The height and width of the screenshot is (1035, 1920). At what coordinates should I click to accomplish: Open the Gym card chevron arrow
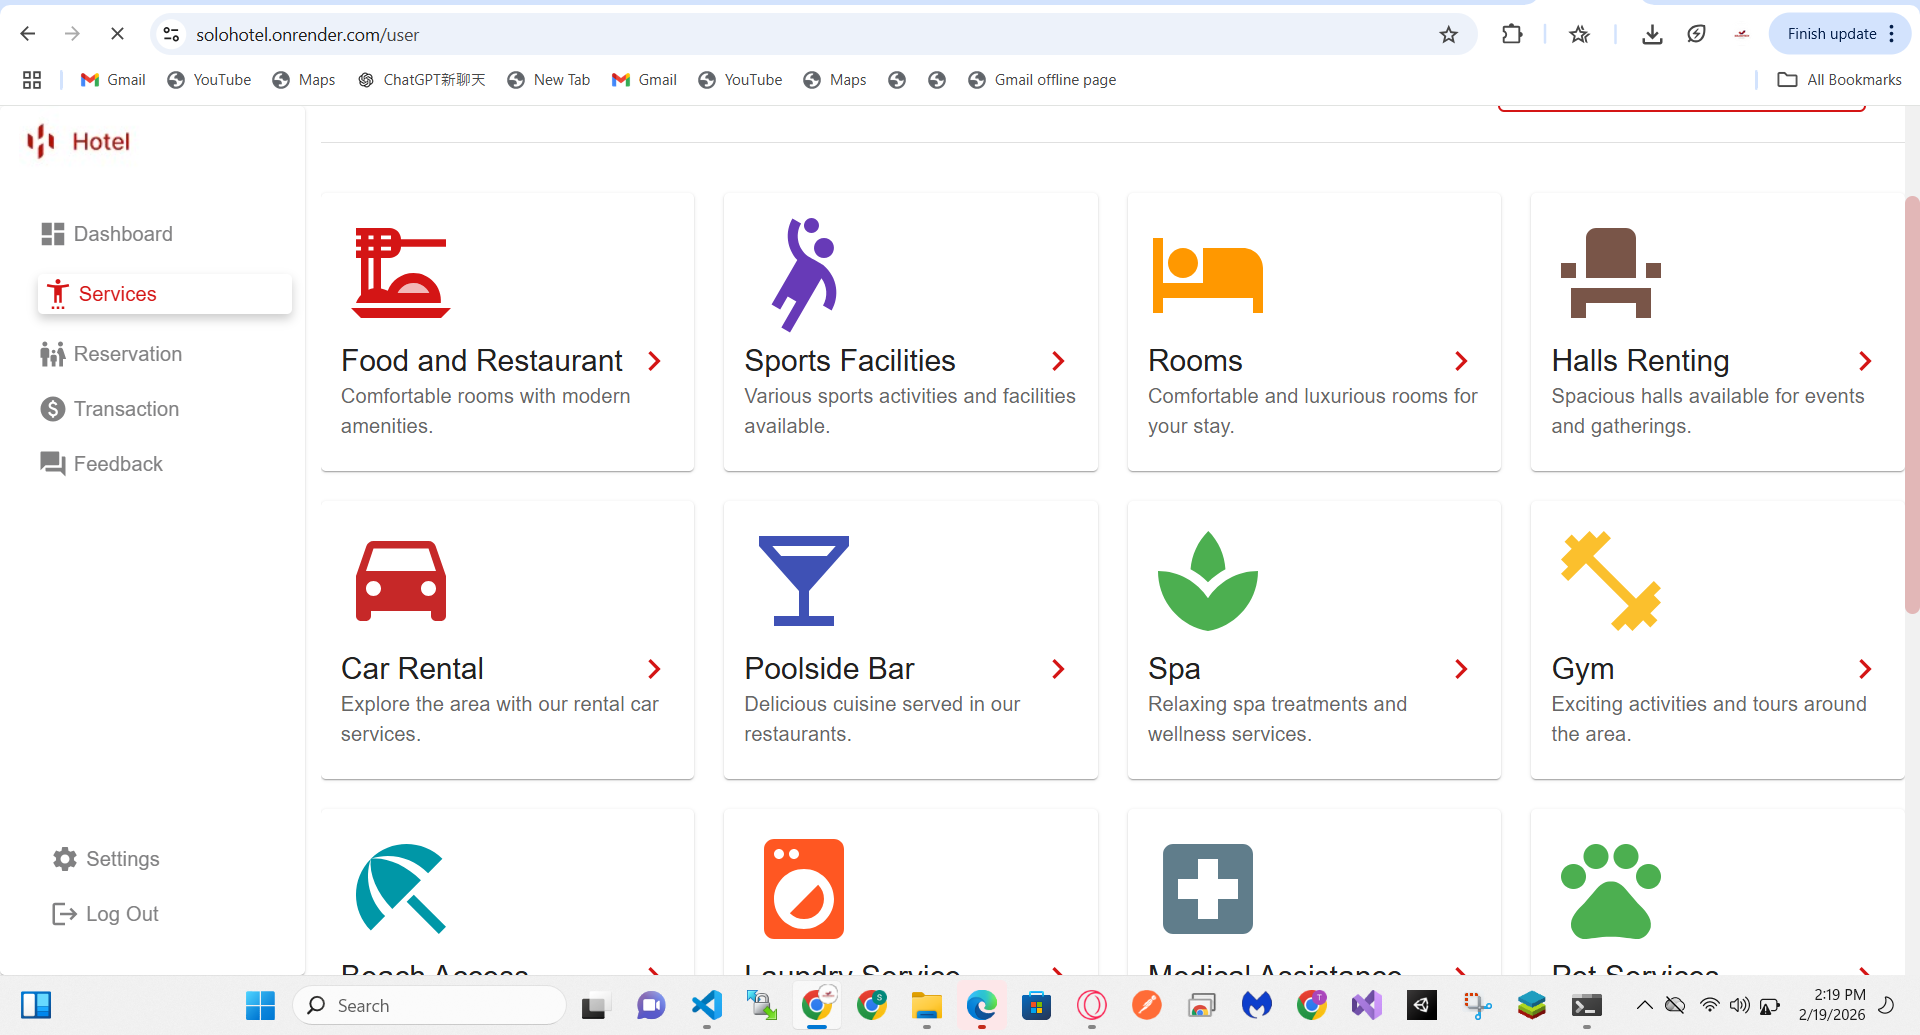[1865, 669]
